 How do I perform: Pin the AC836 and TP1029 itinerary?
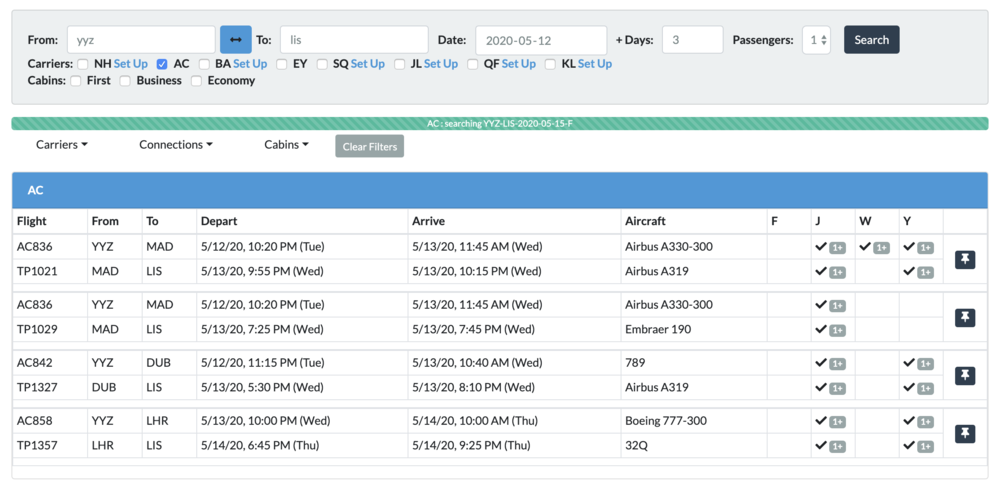click(x=964, y=317)
